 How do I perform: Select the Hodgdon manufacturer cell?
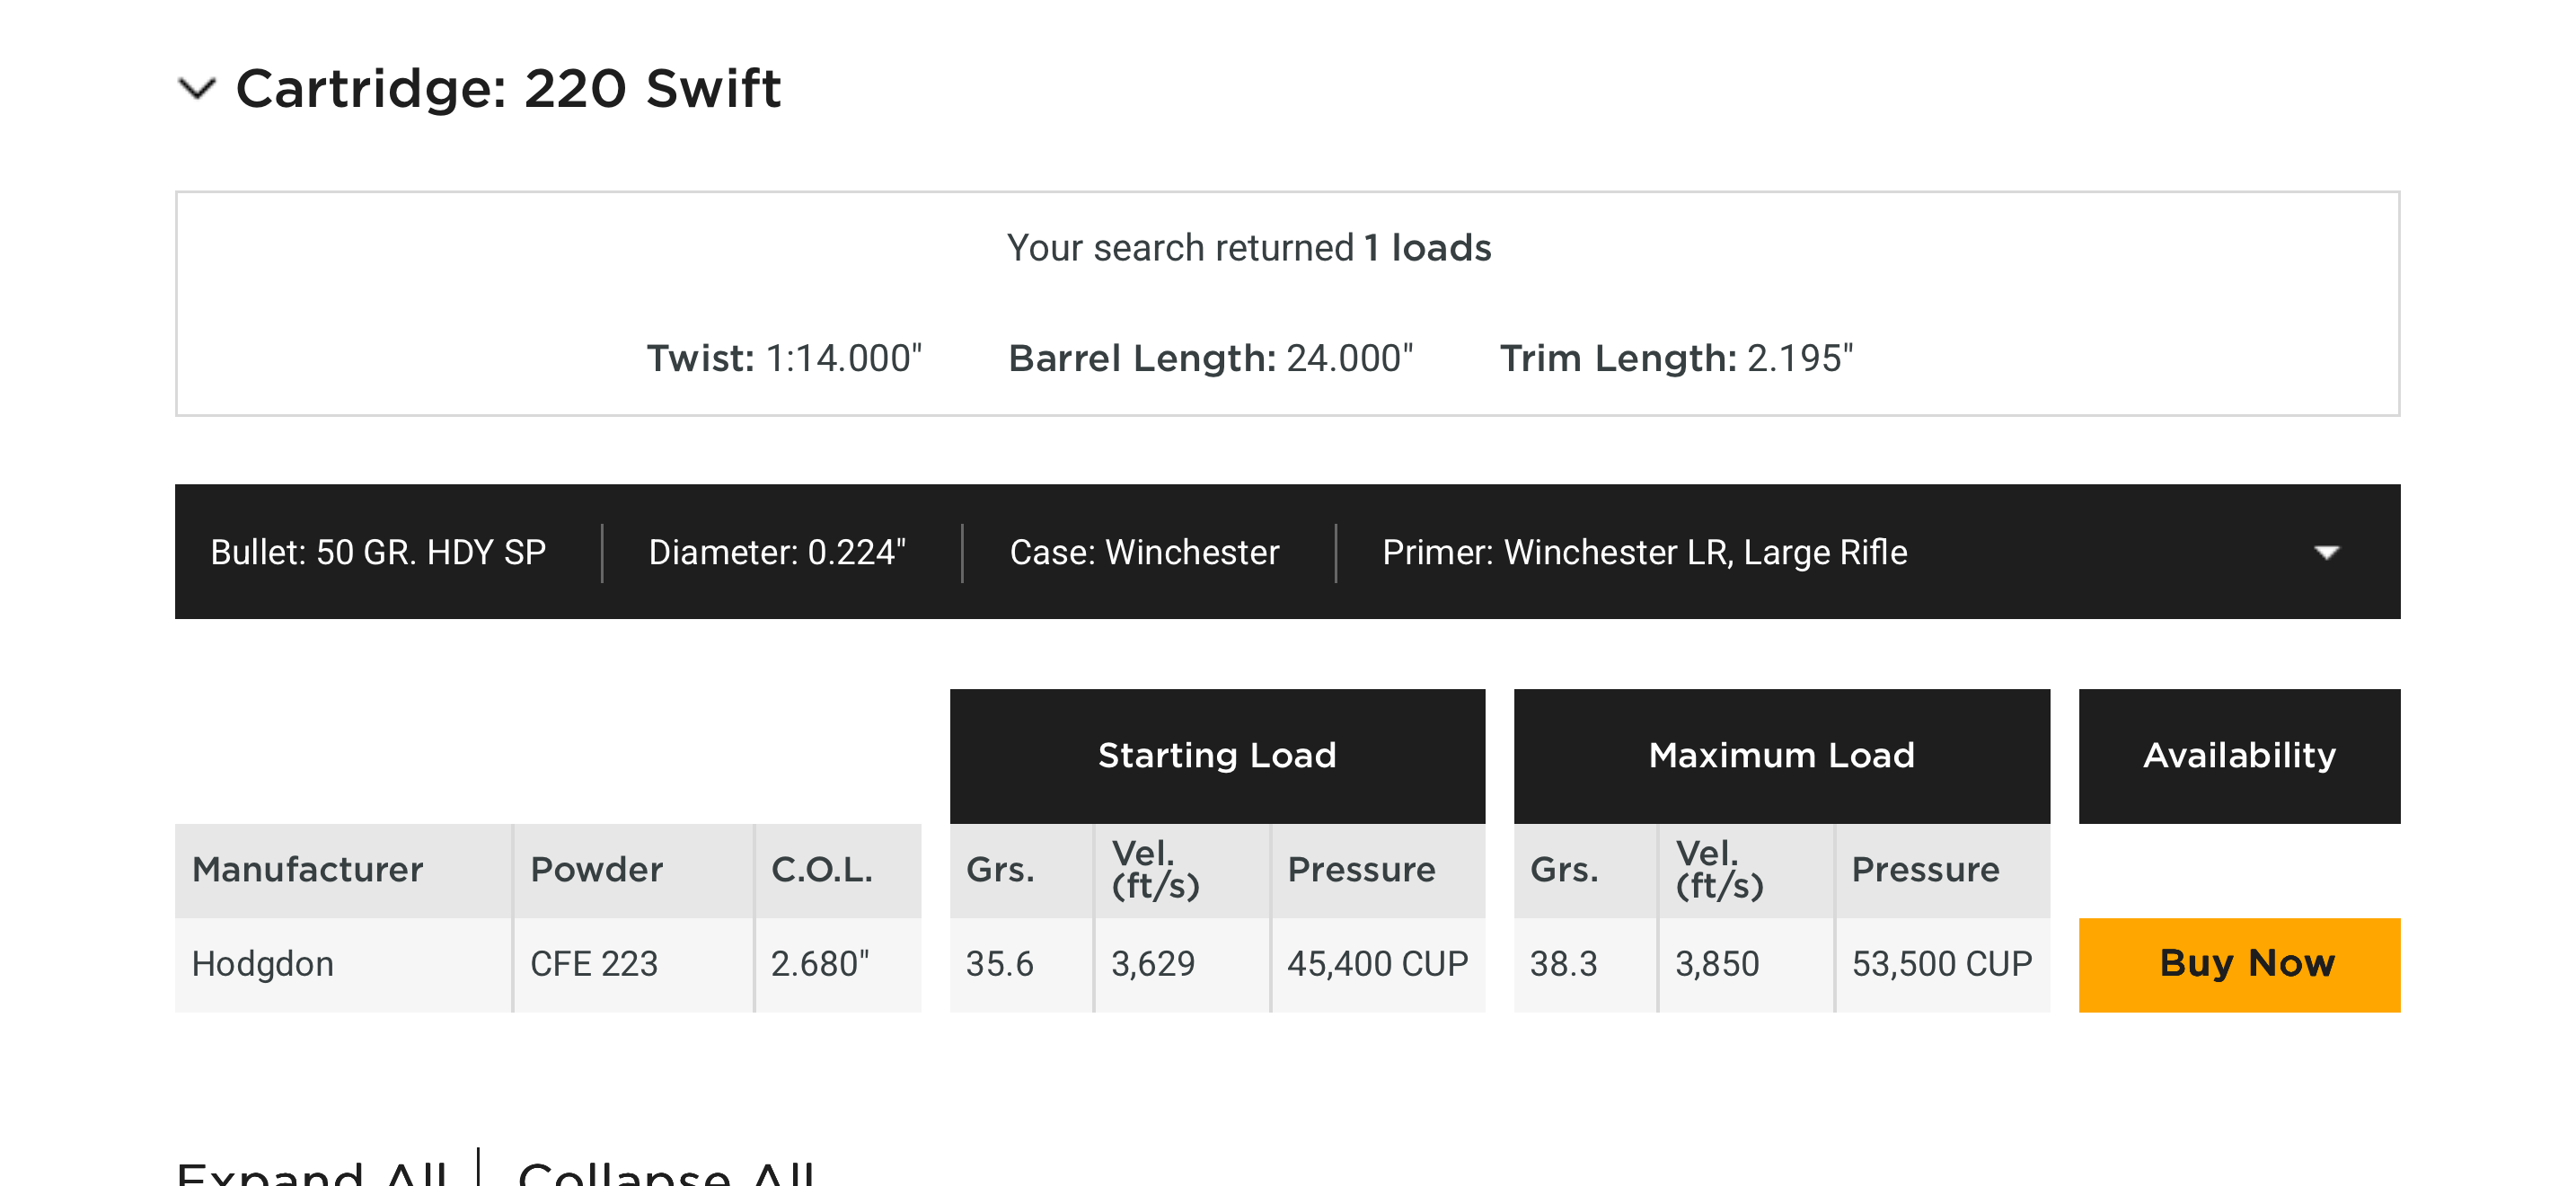[262, 964]
